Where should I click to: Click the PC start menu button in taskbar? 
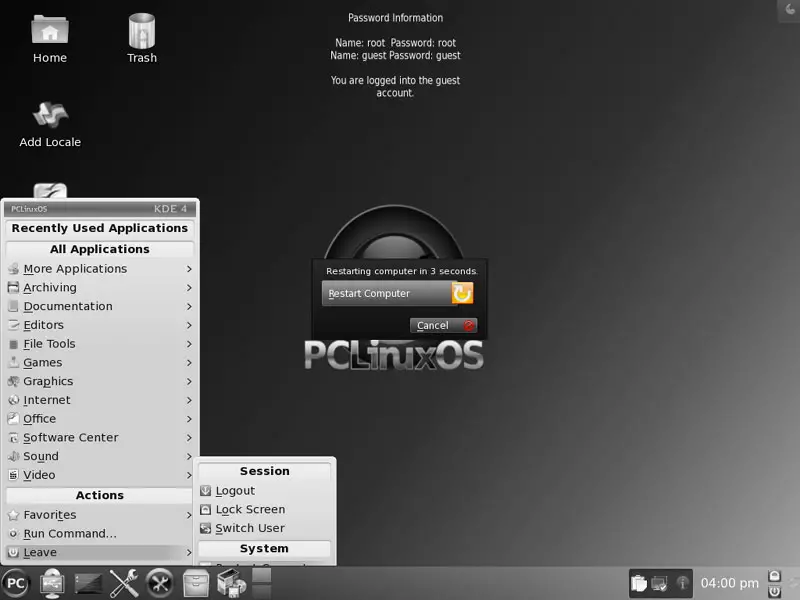15,583
